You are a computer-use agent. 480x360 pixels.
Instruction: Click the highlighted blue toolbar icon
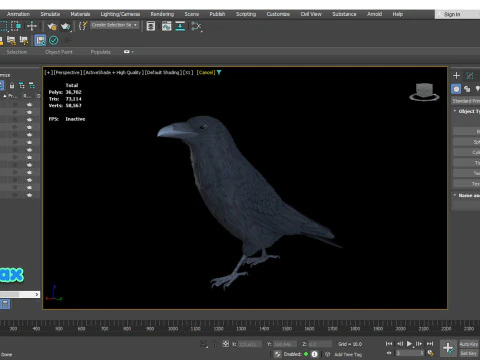pos(40,41)
